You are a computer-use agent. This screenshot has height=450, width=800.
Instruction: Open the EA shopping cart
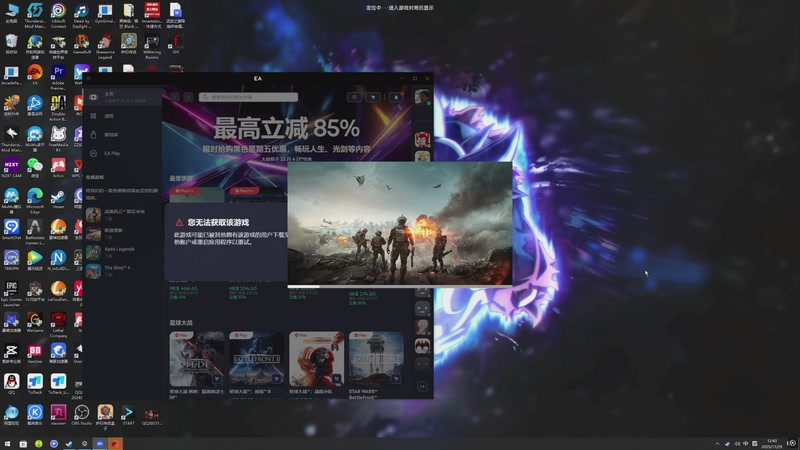(x=373, y=97)
